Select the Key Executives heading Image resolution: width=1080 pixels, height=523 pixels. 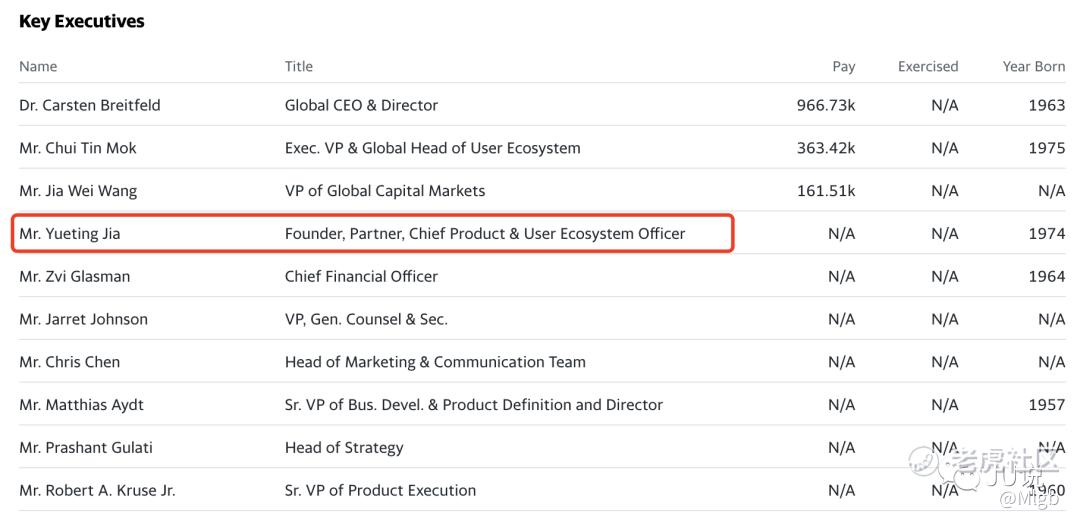[81, 21]
